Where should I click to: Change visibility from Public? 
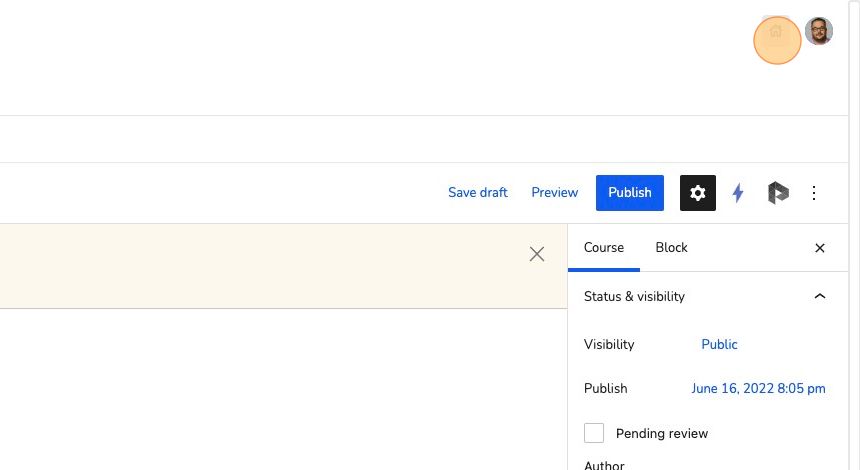pos(719,344)
